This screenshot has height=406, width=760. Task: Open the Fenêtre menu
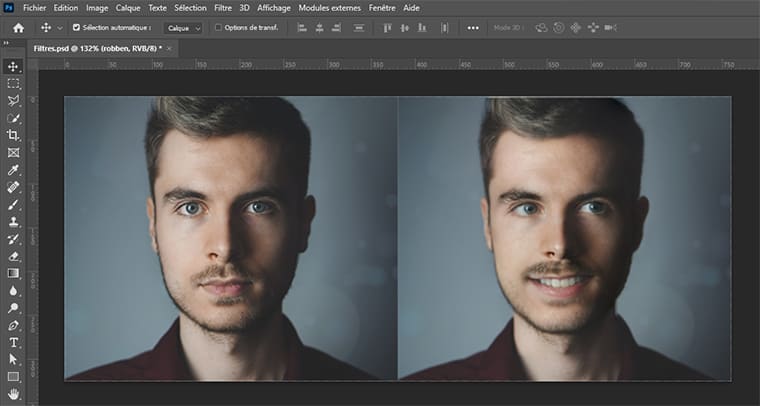382,8
